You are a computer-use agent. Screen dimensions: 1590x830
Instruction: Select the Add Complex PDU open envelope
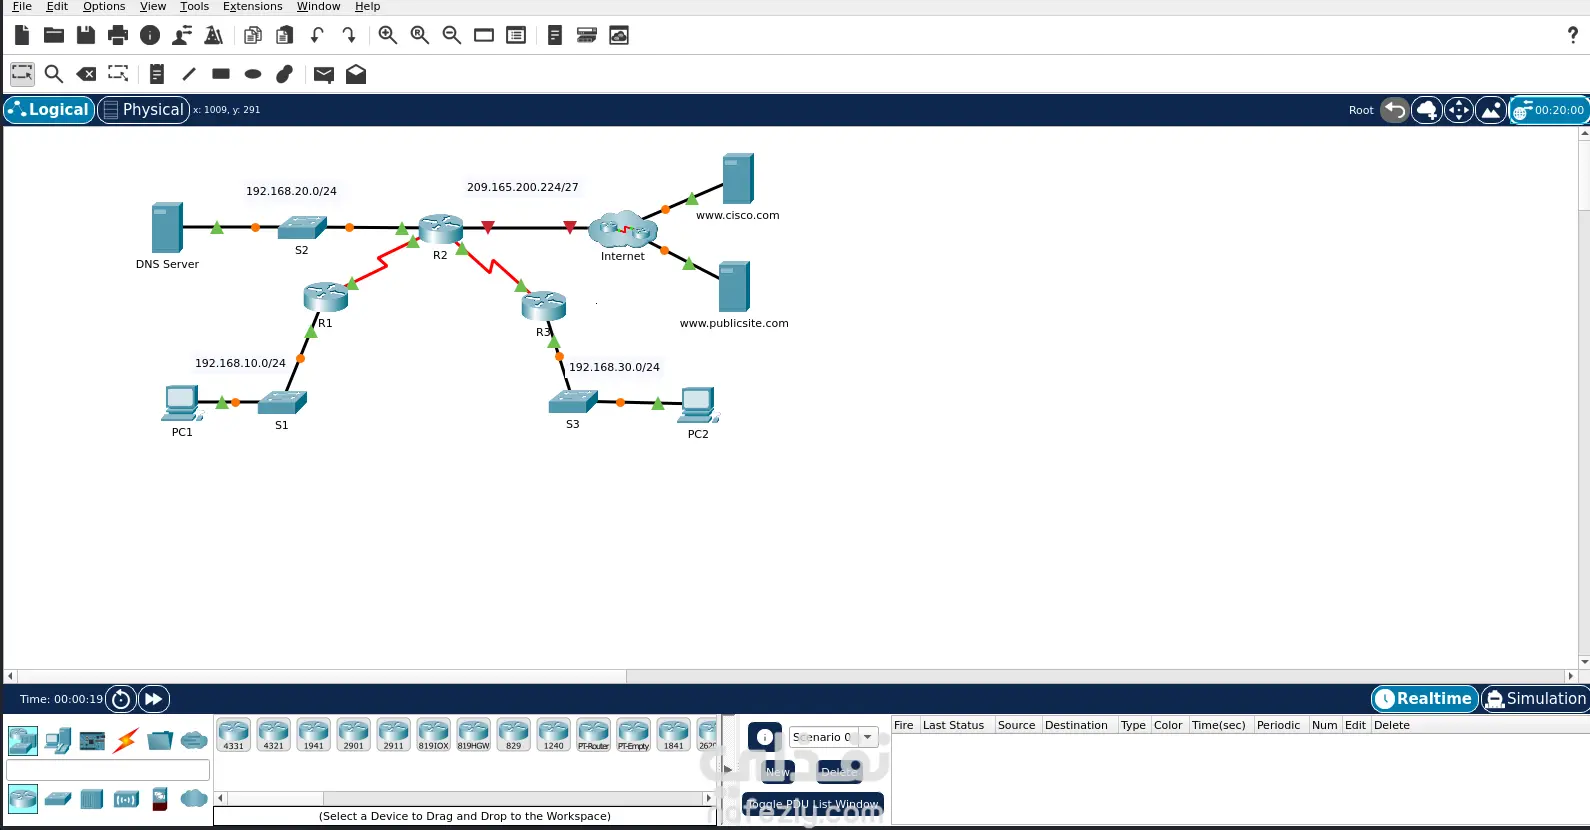(x=356, y=74)
